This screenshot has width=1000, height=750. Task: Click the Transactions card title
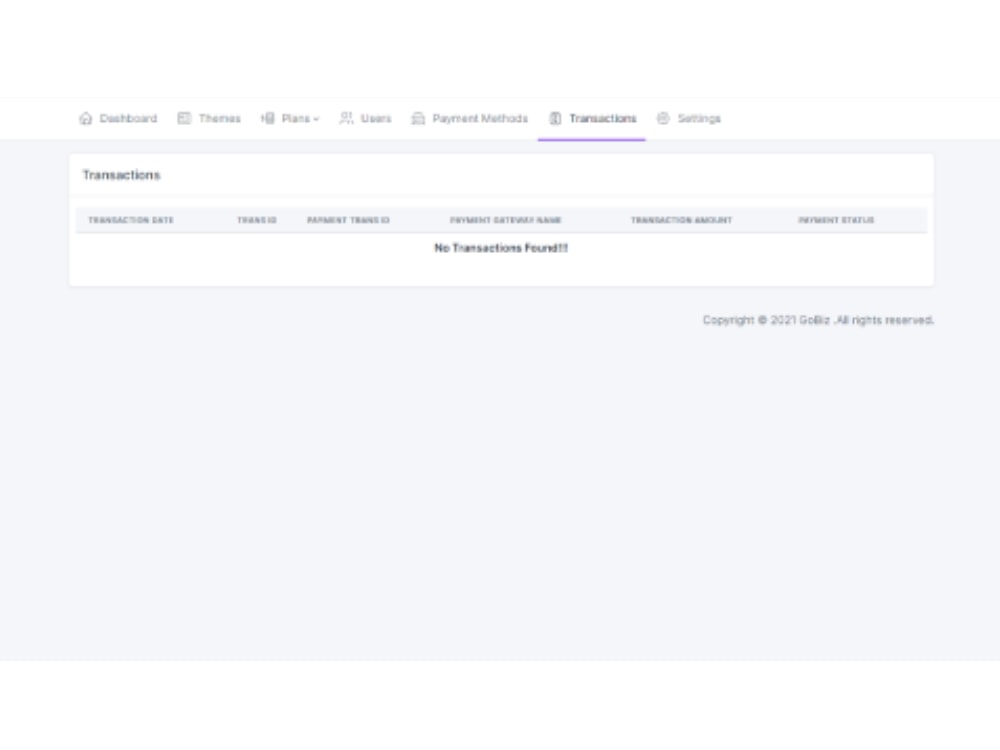(121, 175)
